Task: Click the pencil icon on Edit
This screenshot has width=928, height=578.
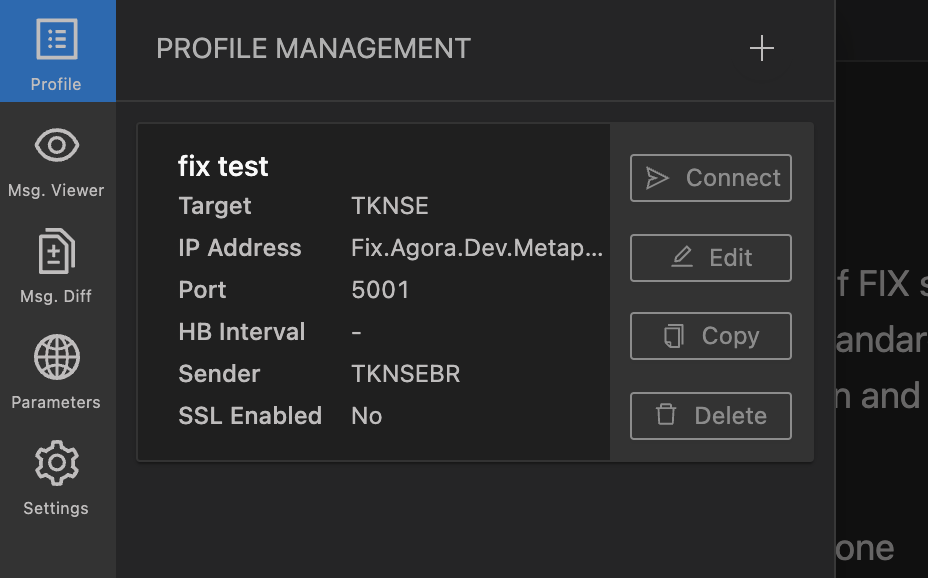Action: point(681,257)
